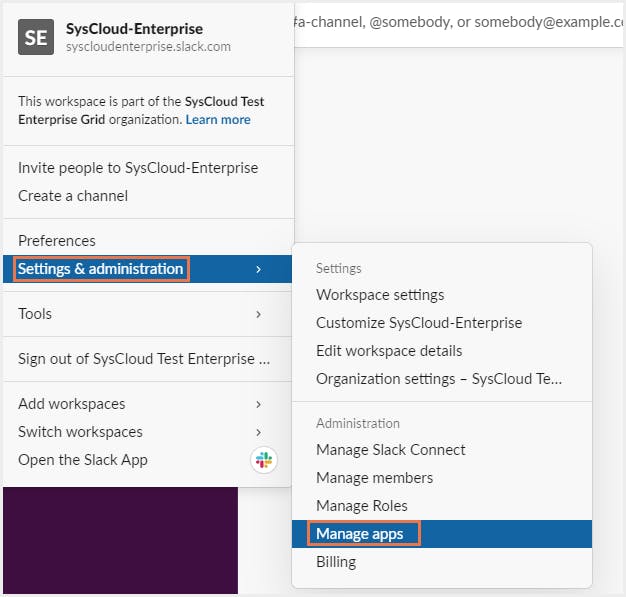The width and height of the screenshot is (626, 597).
Task: Open Workspace settings
Action: click(380, 295)
